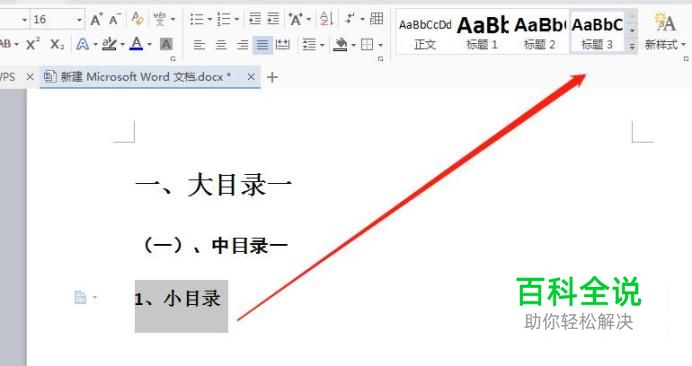Viewport: 692px width, 366px height.
Task: Apply bullet list formatting
Action: point(196,19)
